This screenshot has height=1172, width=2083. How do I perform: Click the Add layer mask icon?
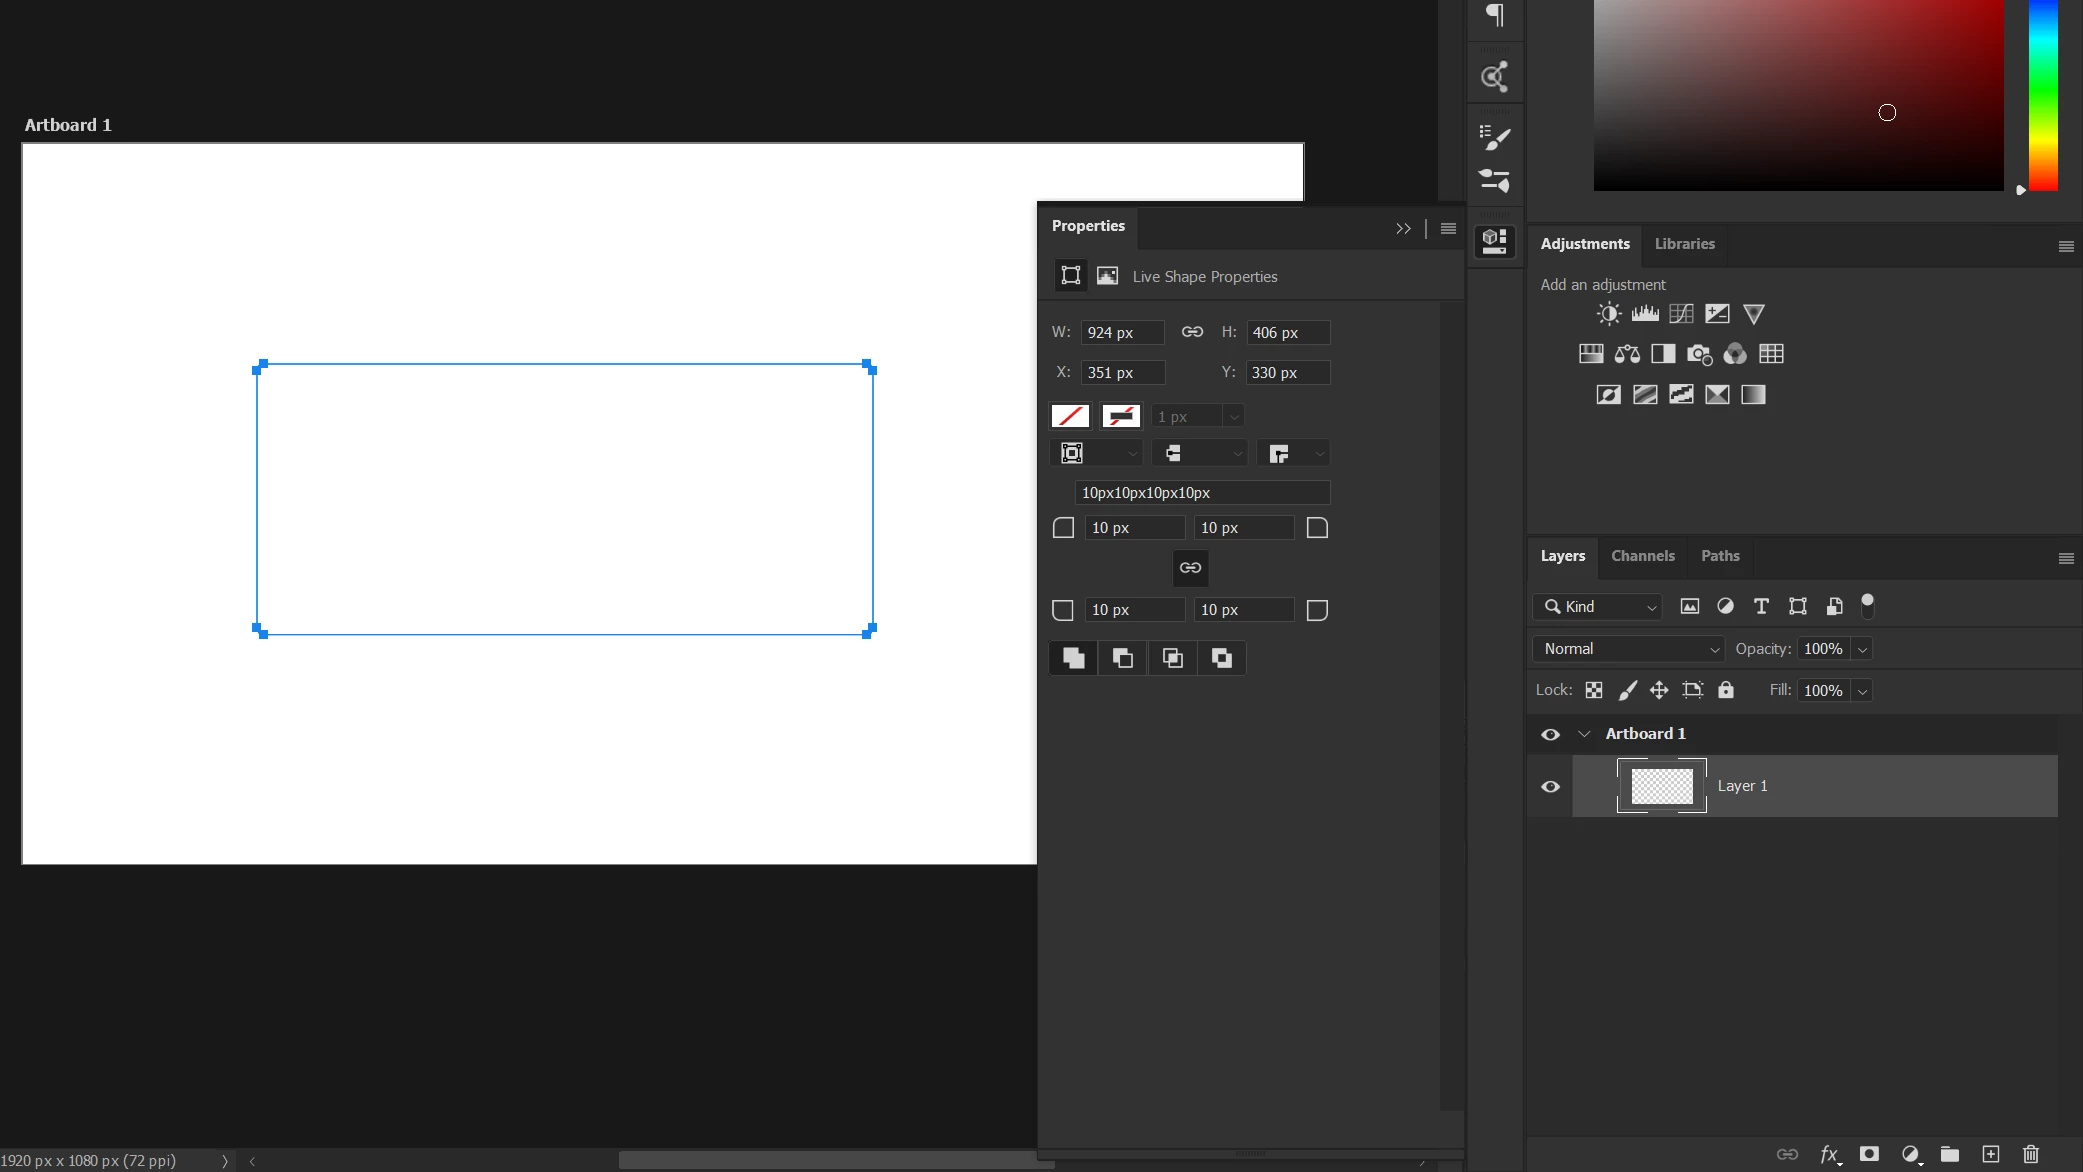point(1869,1154)
